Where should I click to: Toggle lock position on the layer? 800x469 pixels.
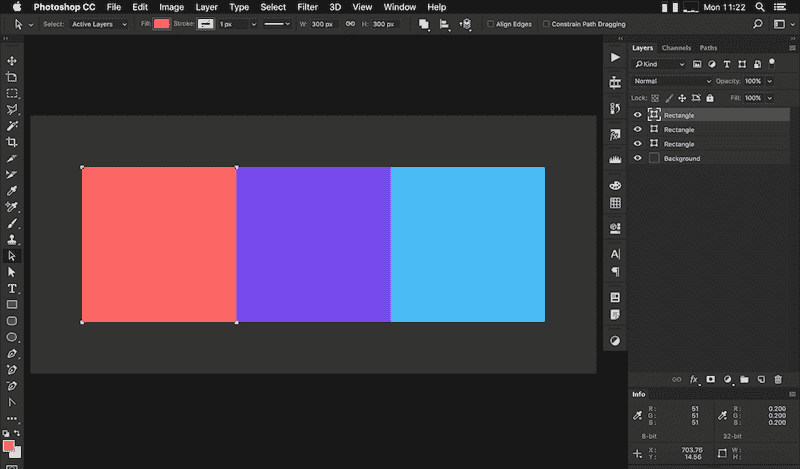(x=682, y=98)
